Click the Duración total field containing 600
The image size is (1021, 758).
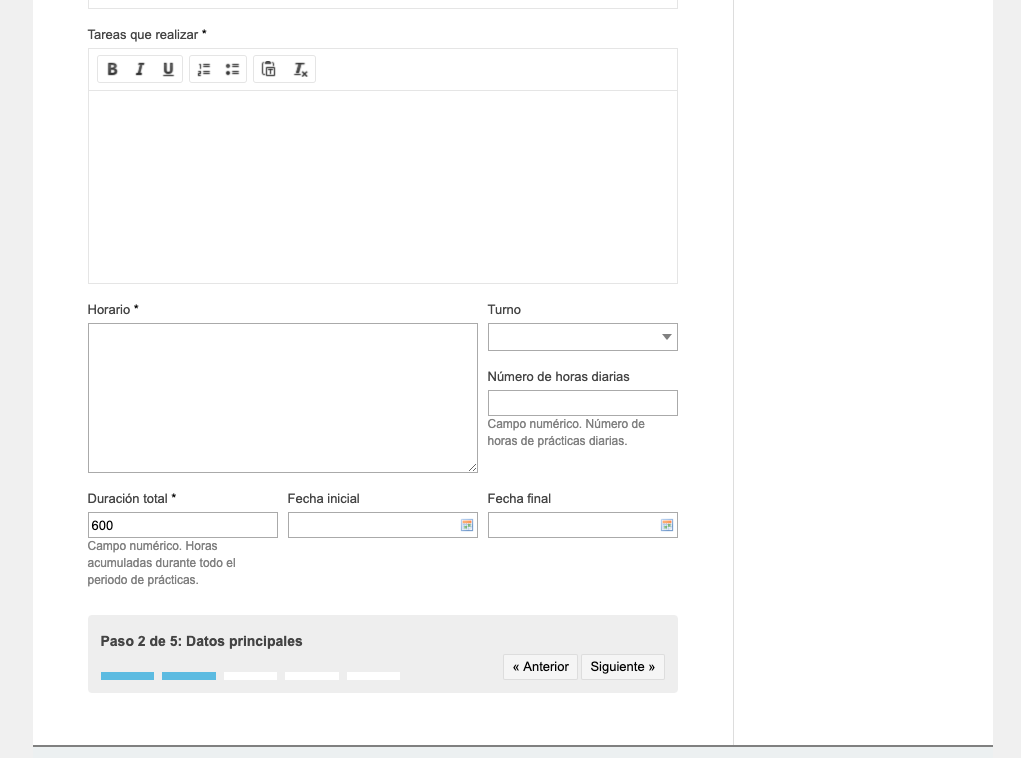[x=182, y=525]
